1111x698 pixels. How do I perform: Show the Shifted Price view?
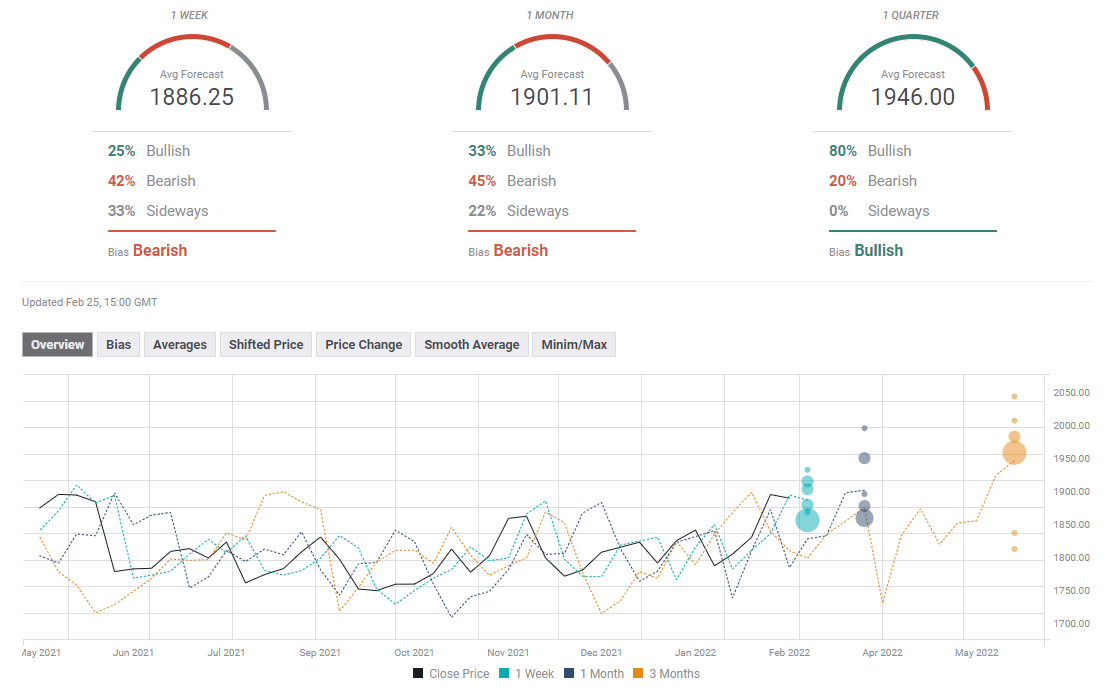tap(265, 344)
